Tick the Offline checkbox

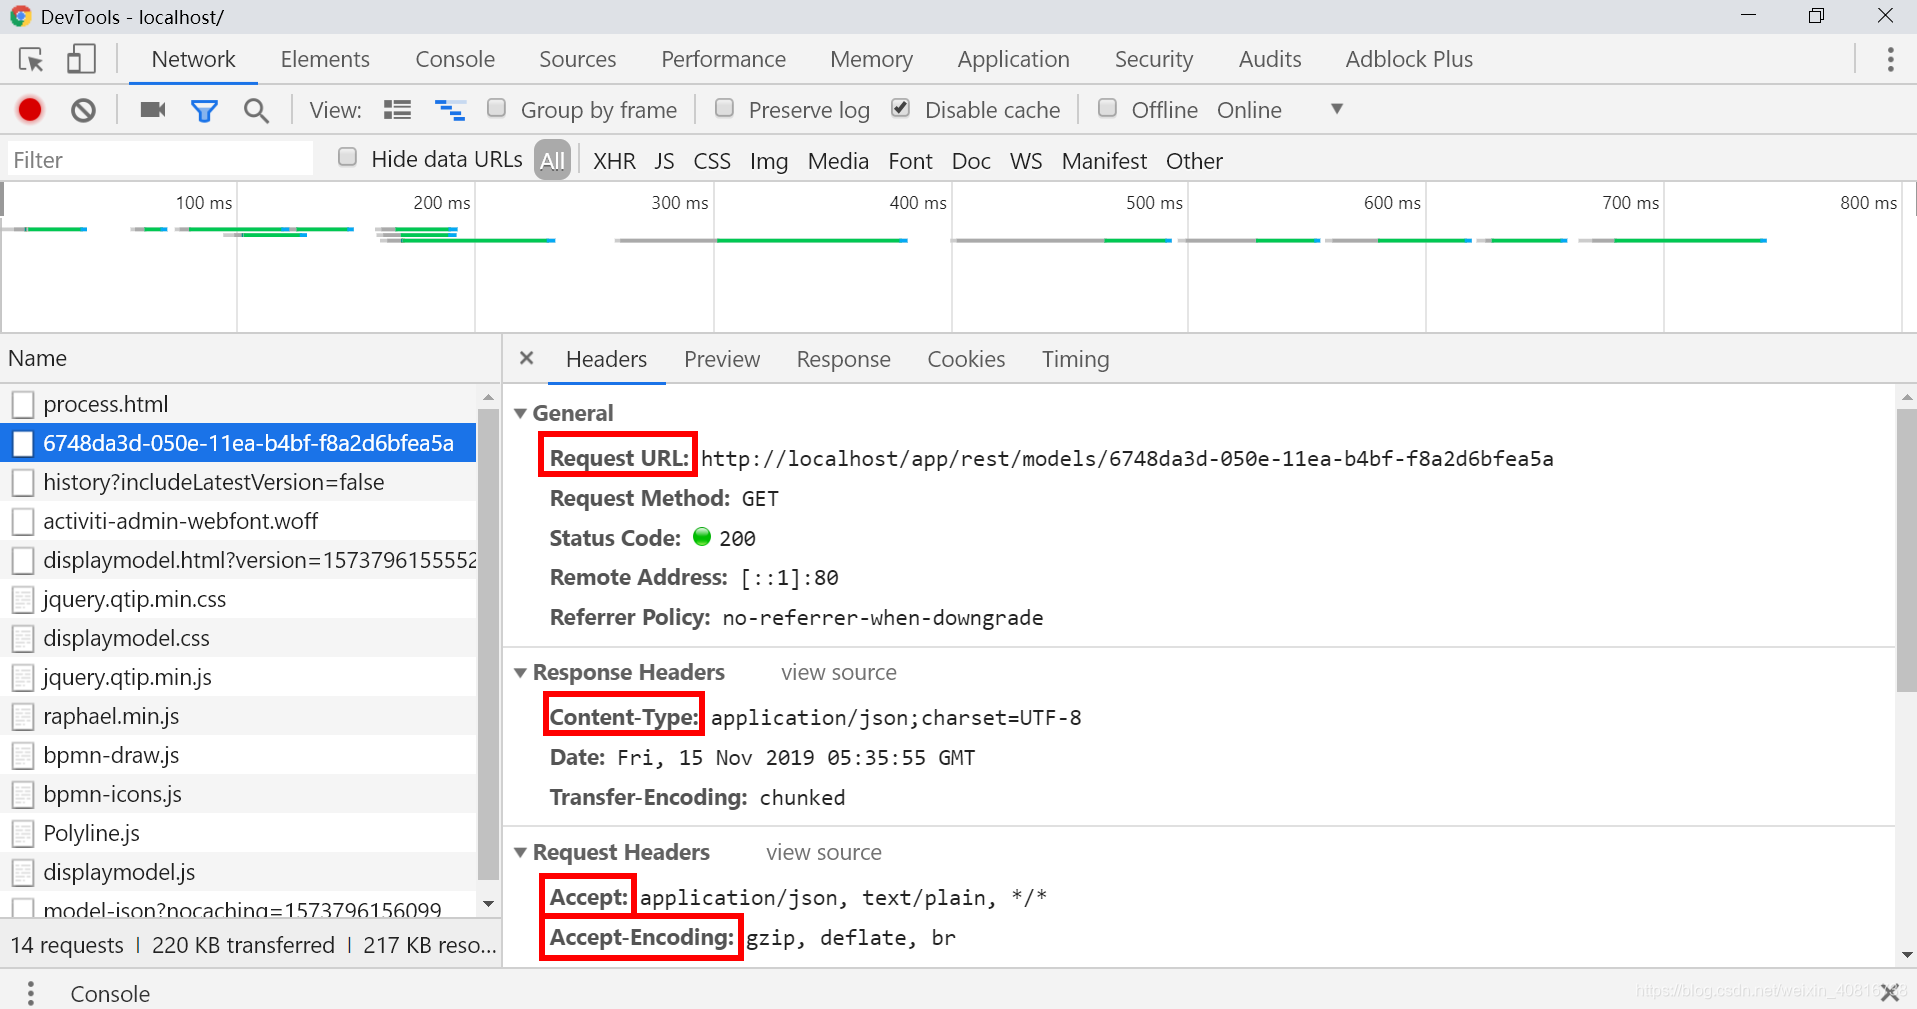pyautogui.click(x=1107, y=108)
